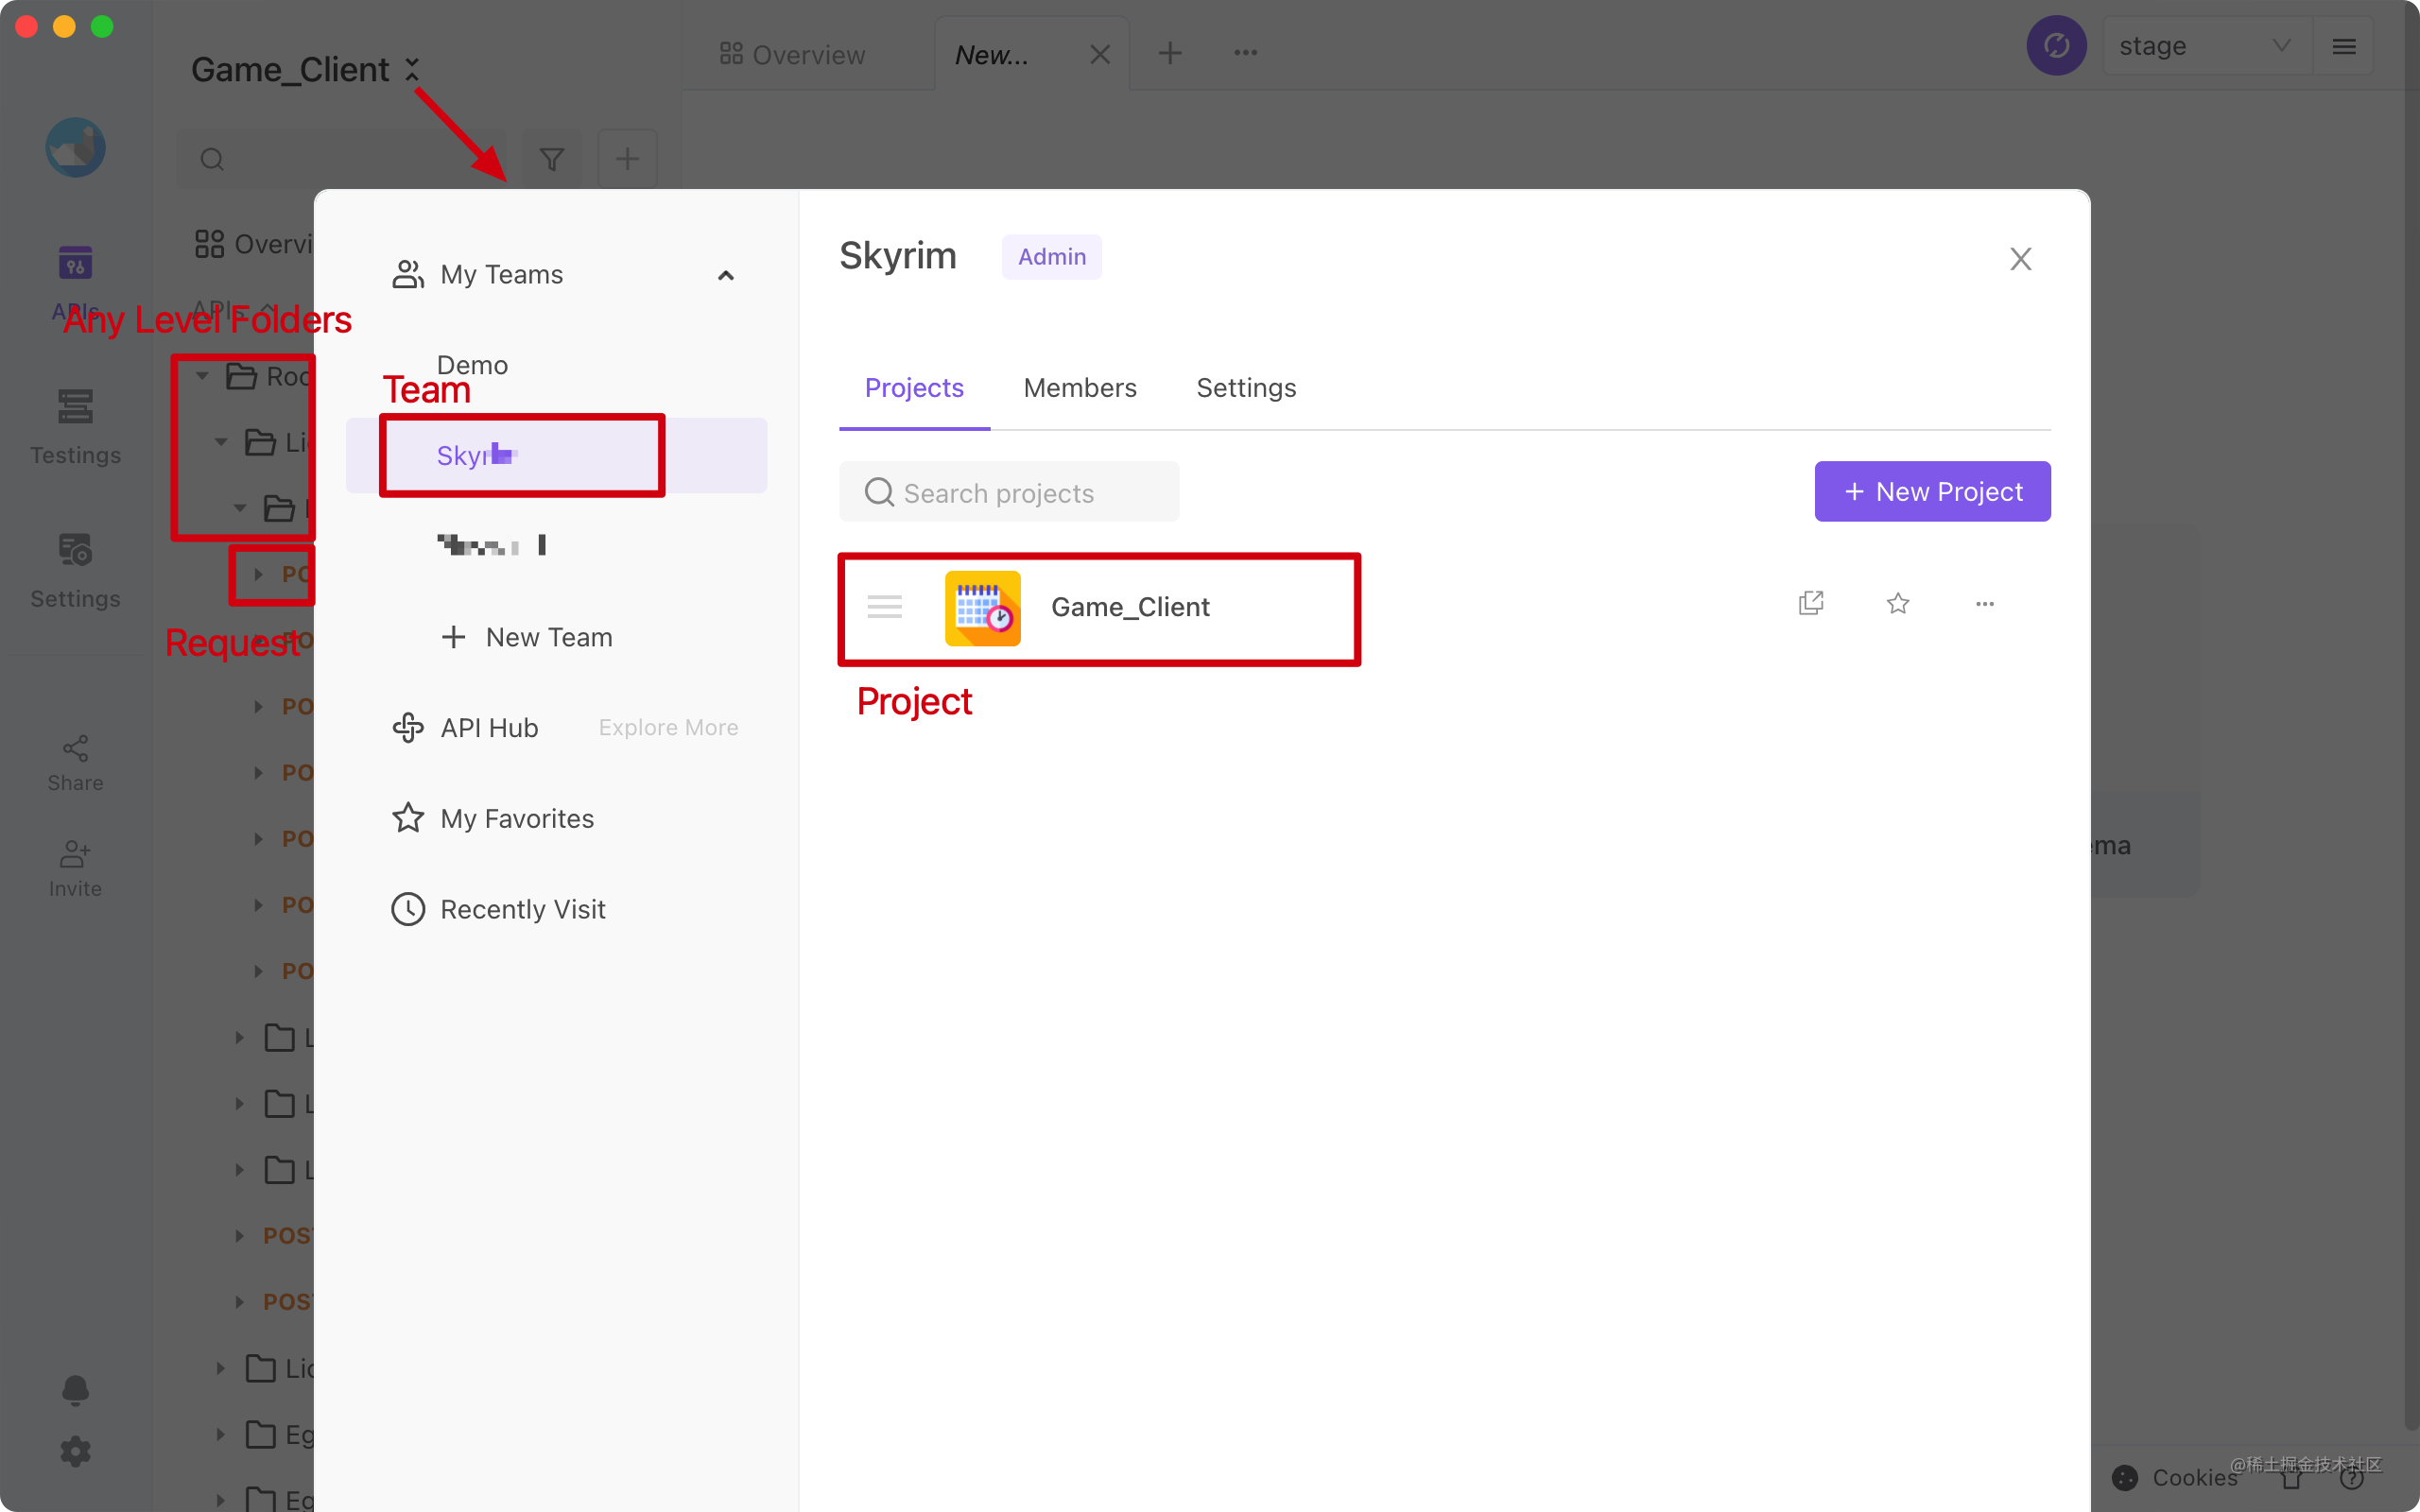The image size is (2420, 1512).
Task: Close the New... tab
Action: point(1100,55)
